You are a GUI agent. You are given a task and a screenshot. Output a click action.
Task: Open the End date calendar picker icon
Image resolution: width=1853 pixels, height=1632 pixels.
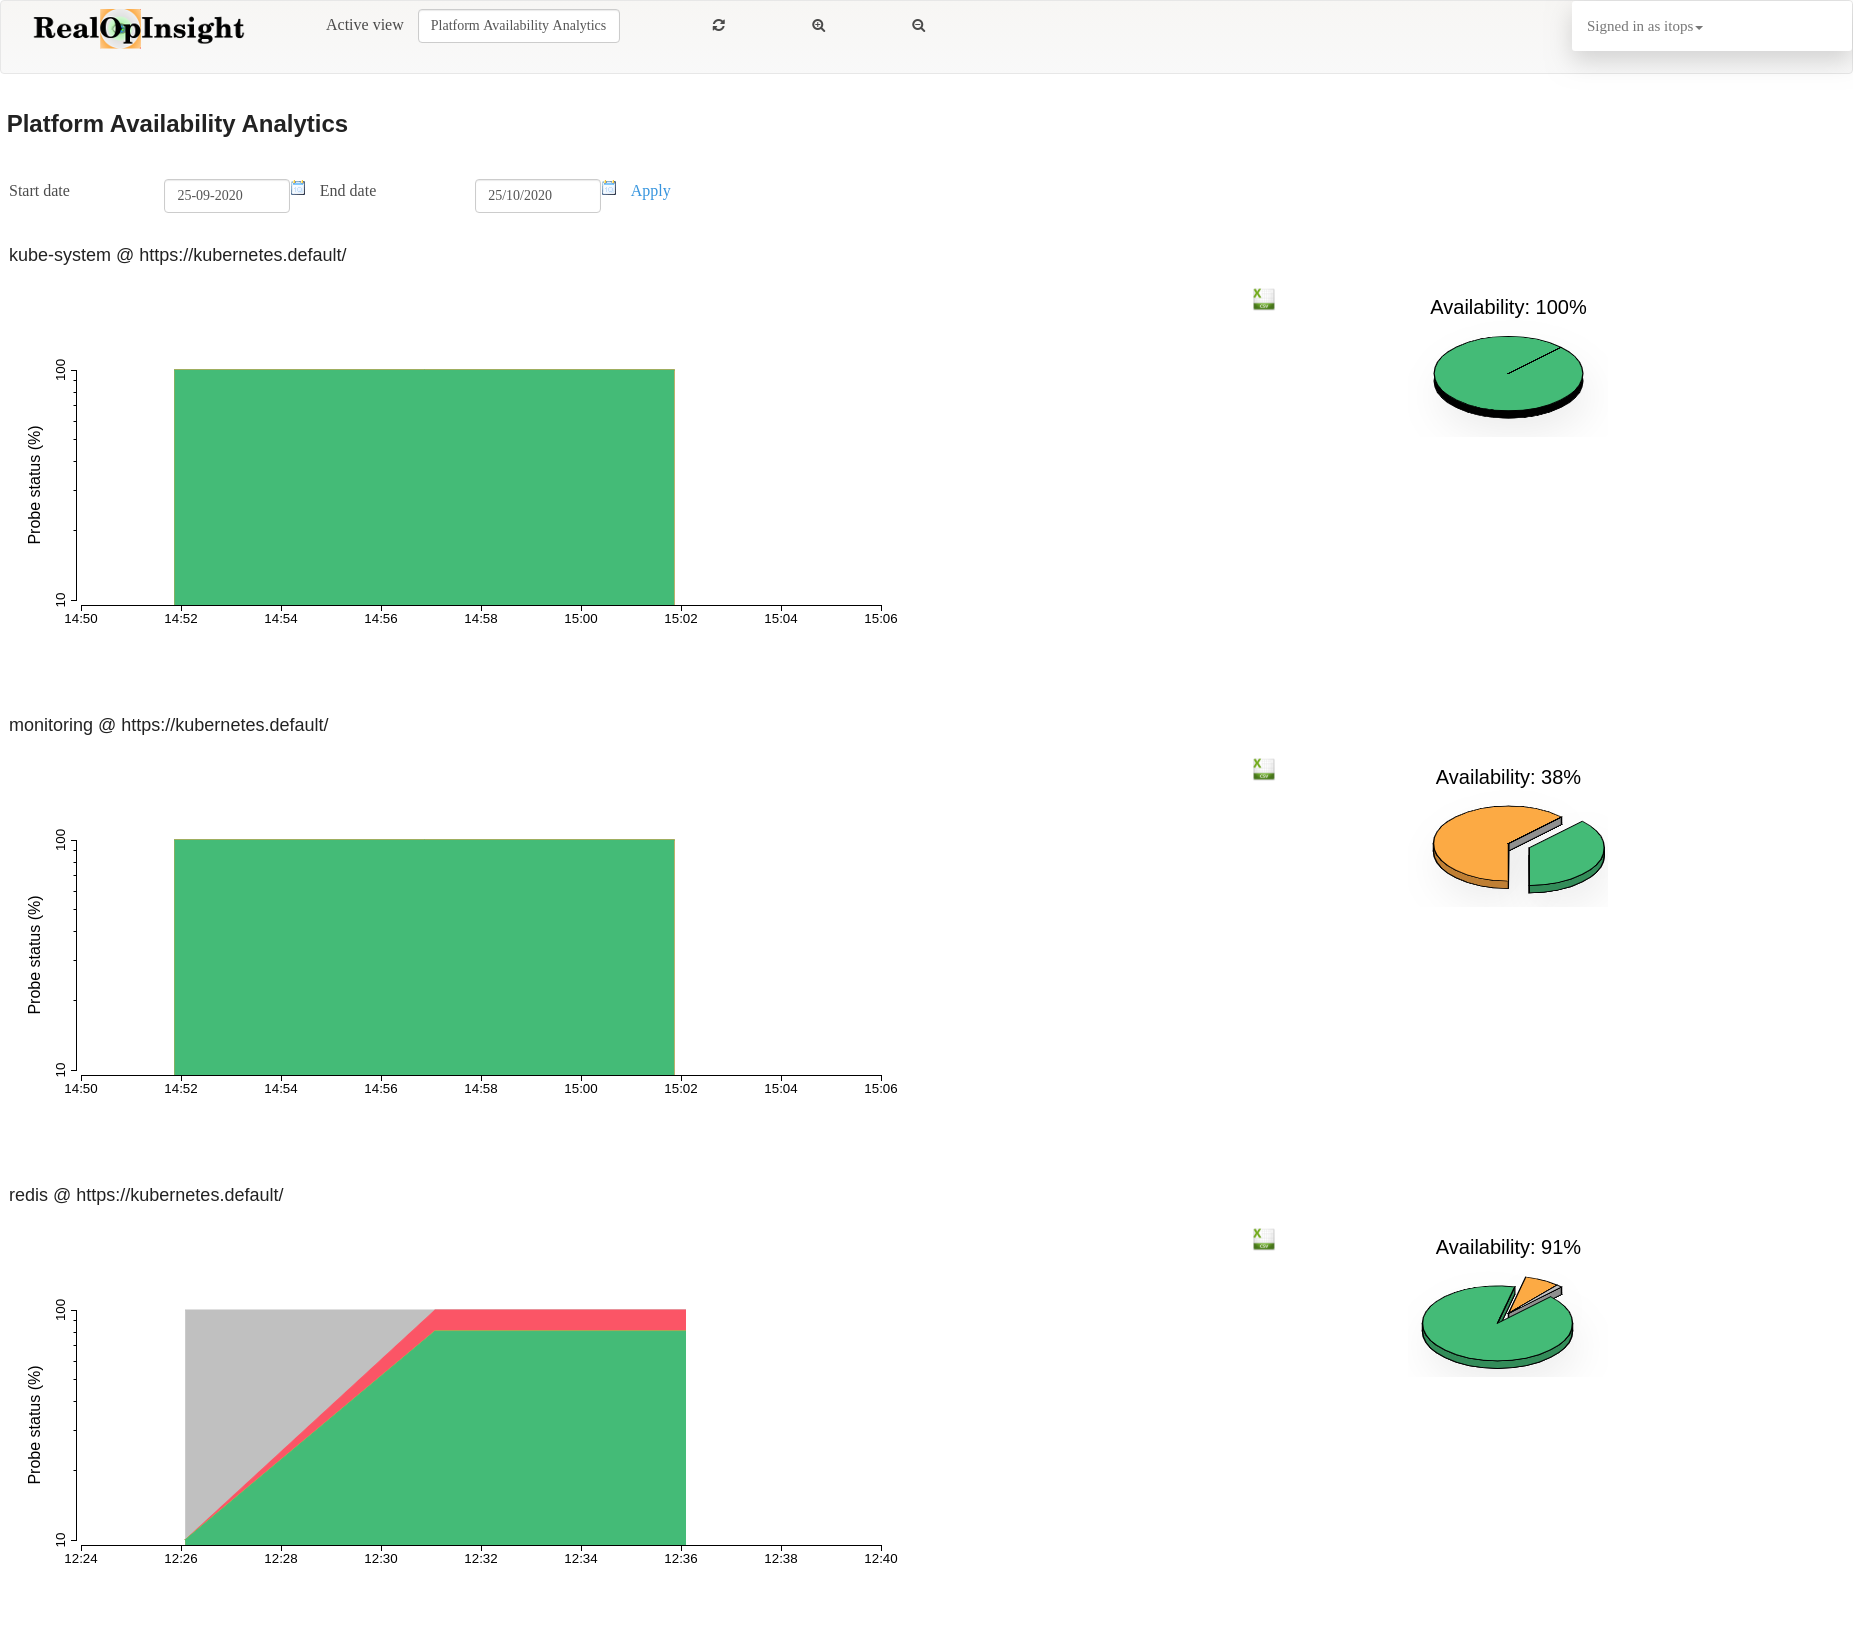[609, 188]
